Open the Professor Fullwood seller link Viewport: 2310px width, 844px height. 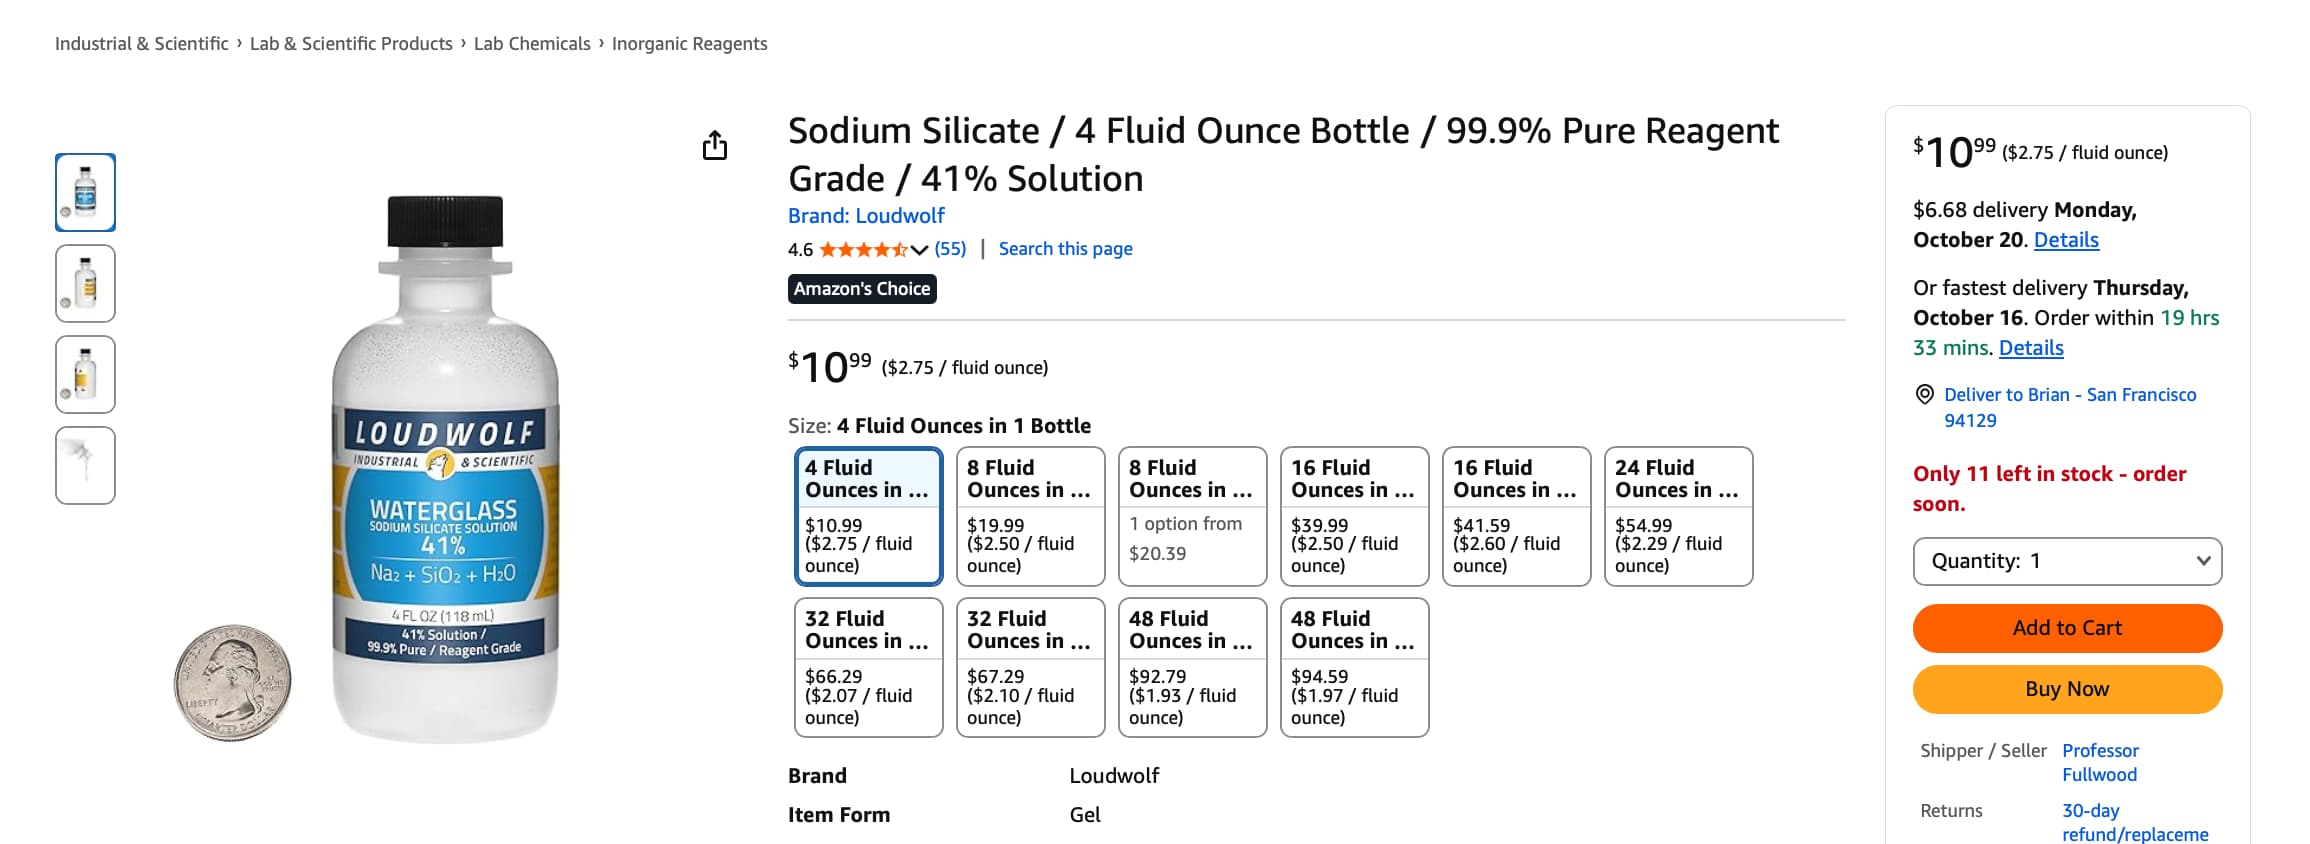click(2099, 762)
